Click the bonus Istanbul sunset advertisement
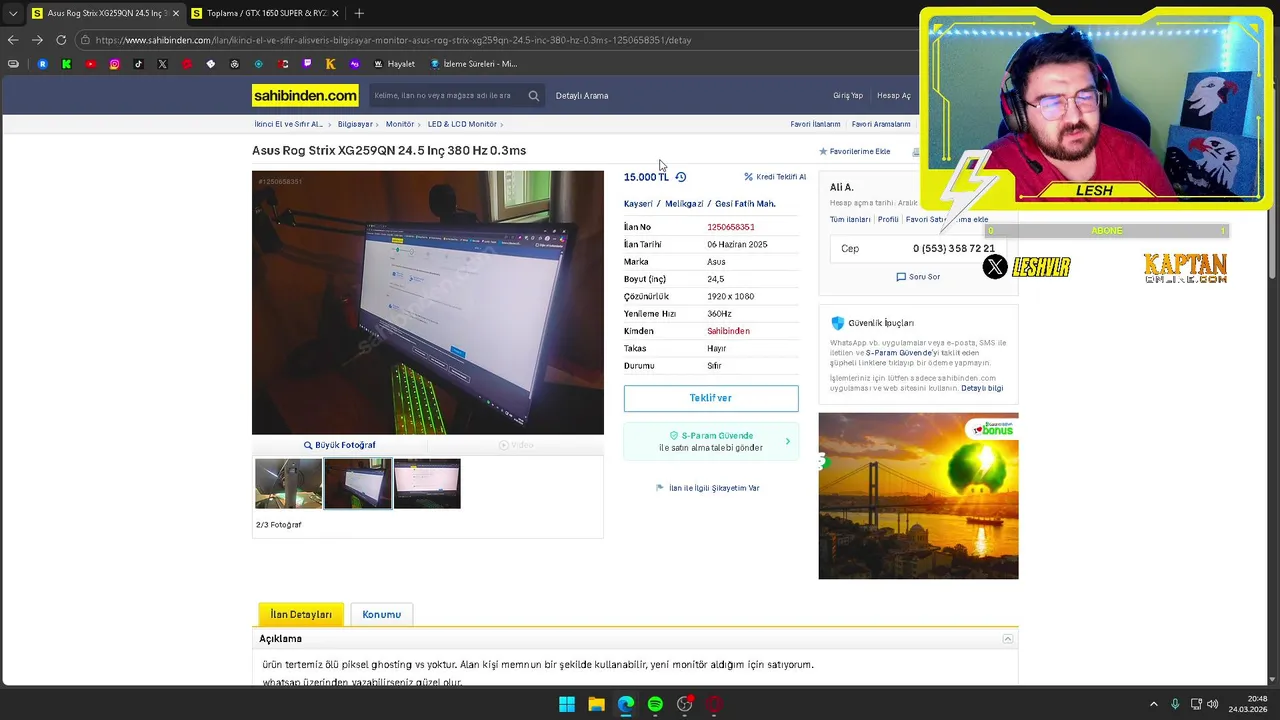Screen dimensions: 1280x720 coord(918,496)
